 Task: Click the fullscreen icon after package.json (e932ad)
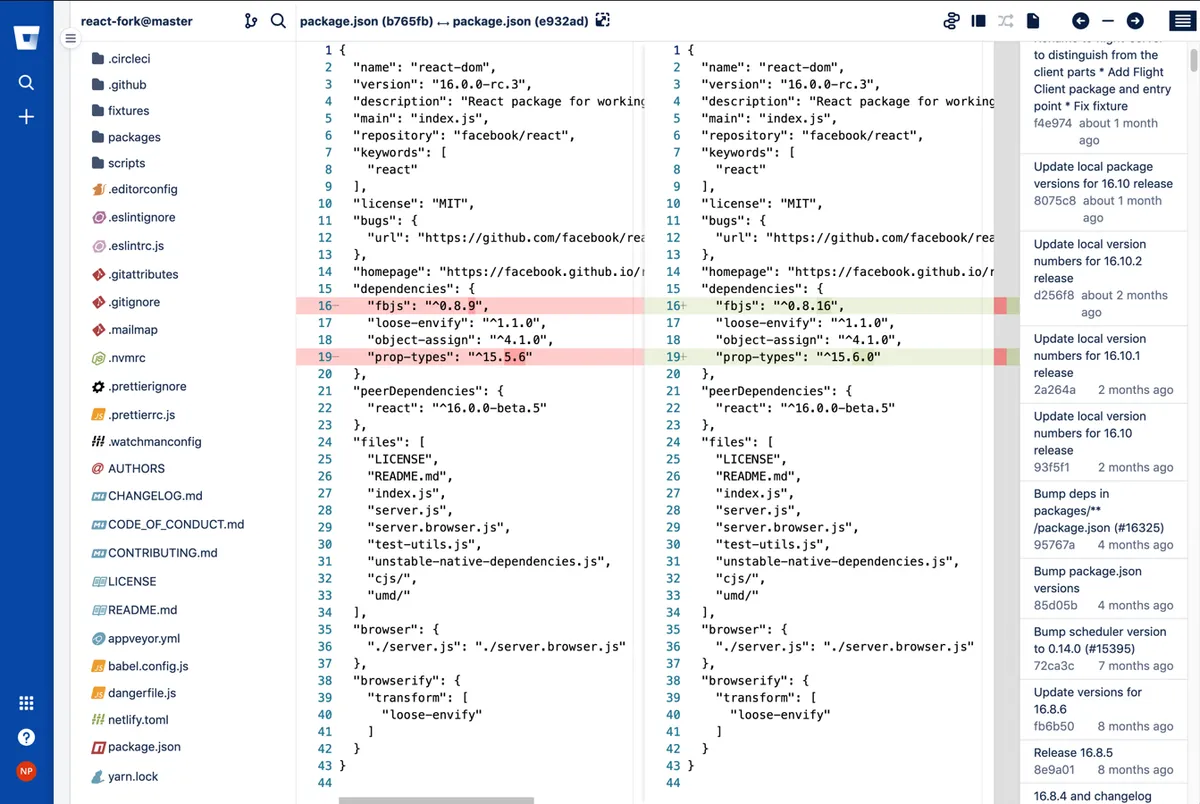point(602,20)
